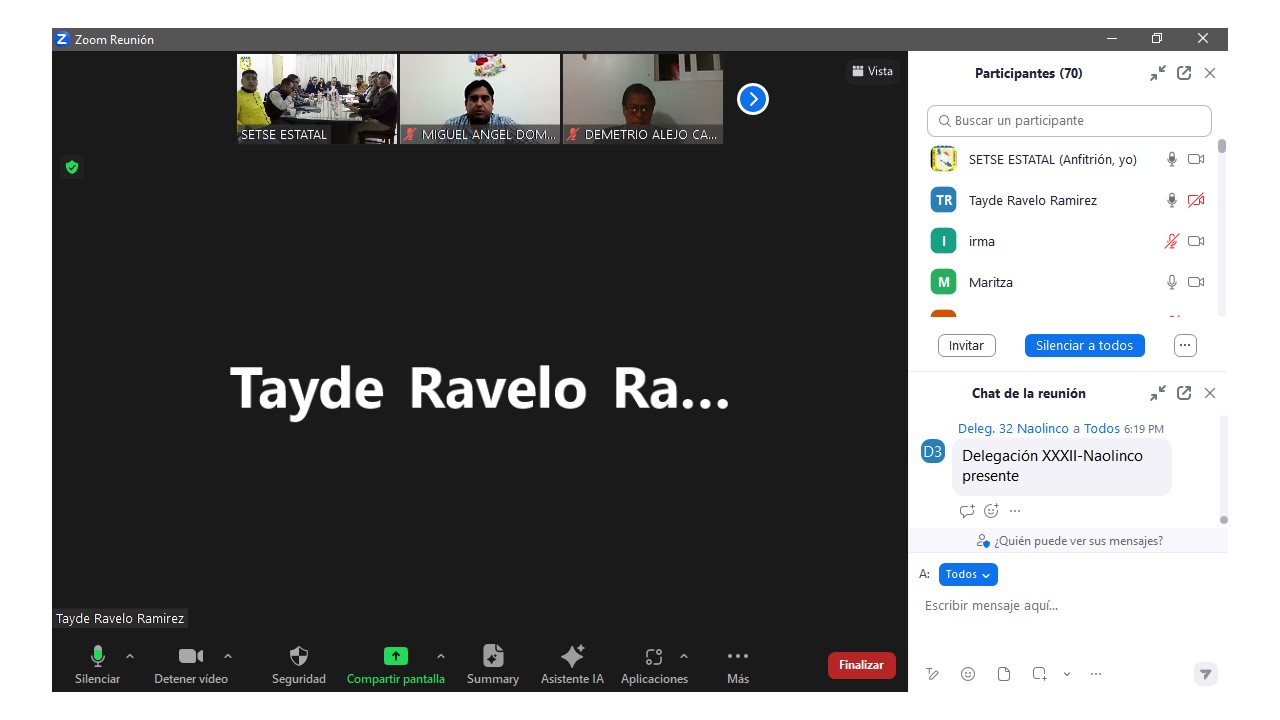Click the Summary icon in toolbar
The height and width of the screenshot is (720, 1280).
point(492,657)
